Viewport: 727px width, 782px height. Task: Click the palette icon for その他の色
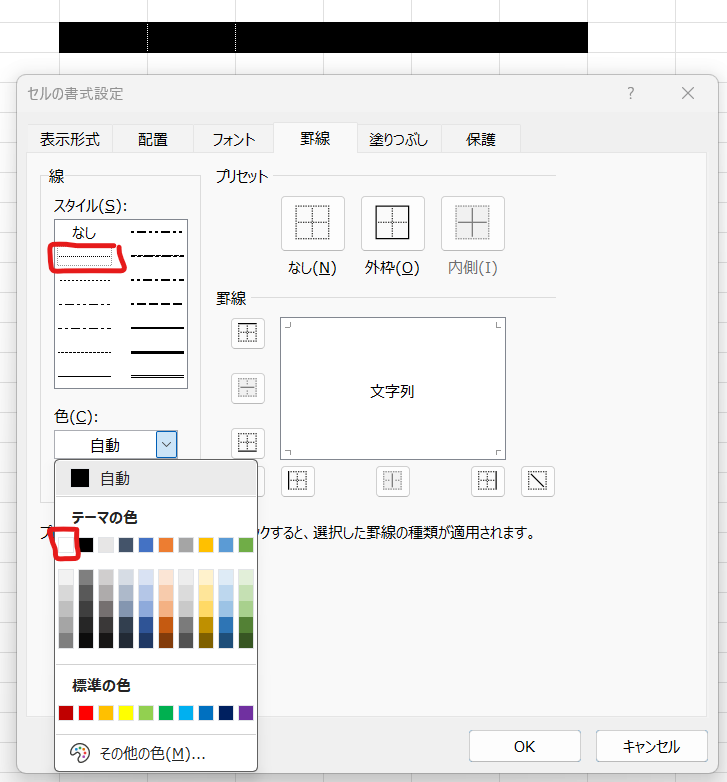click(x=80, y=753)
